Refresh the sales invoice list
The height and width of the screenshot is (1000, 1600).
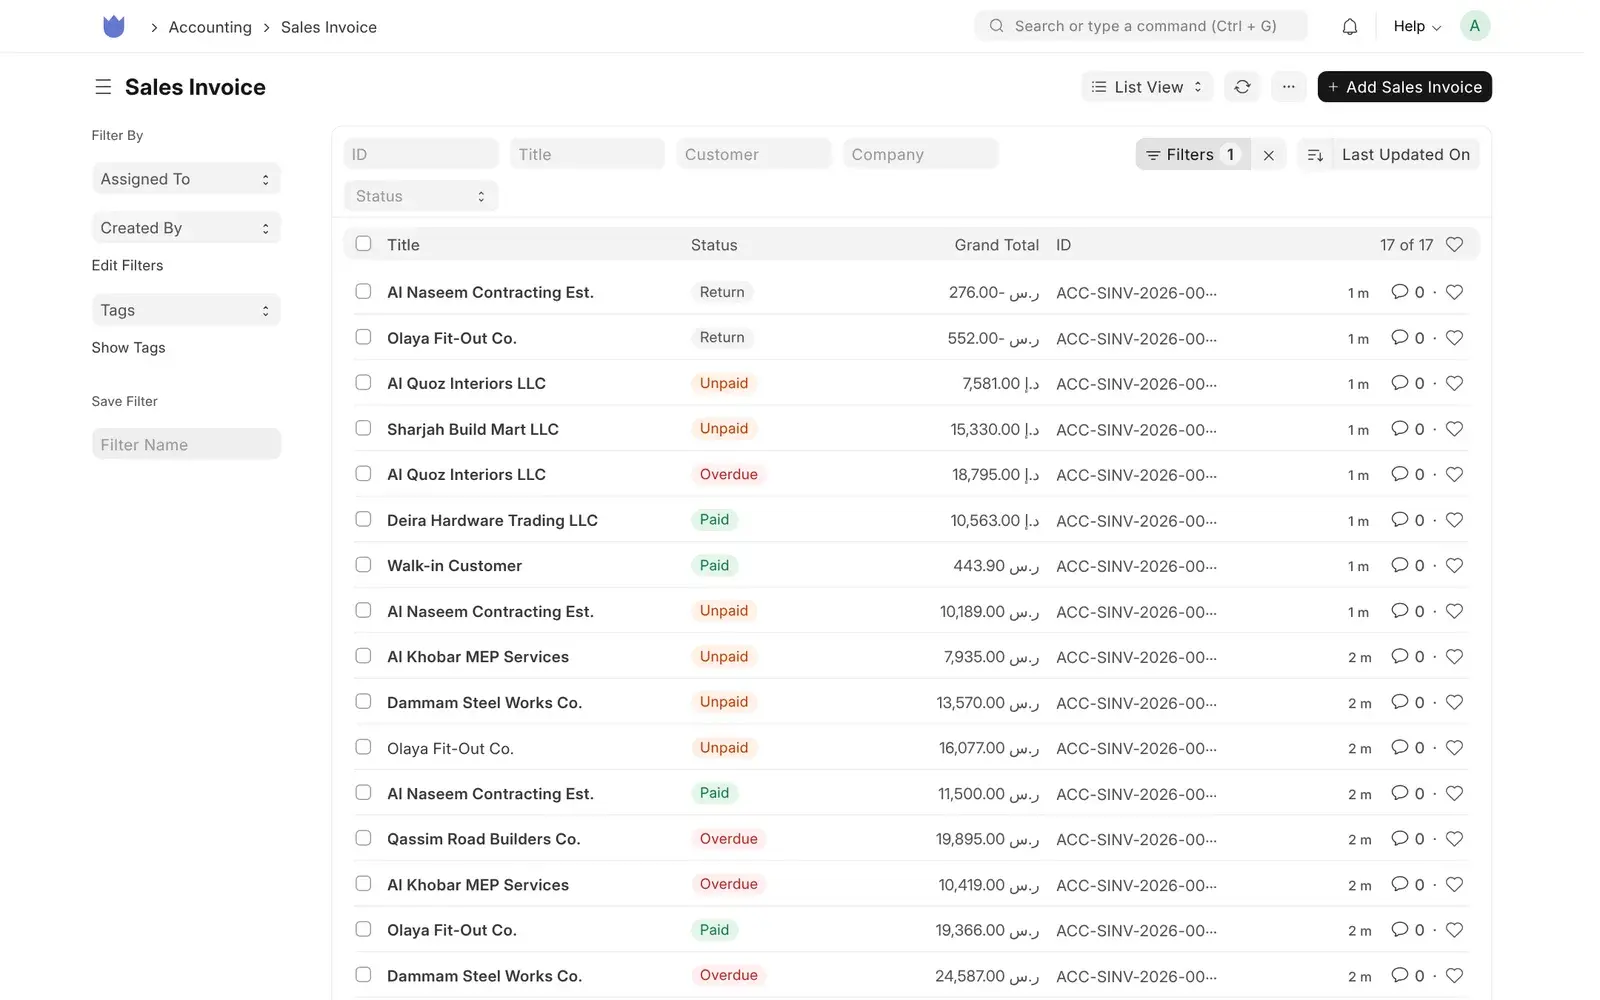pyautogui.click(x=1242, y=87)
